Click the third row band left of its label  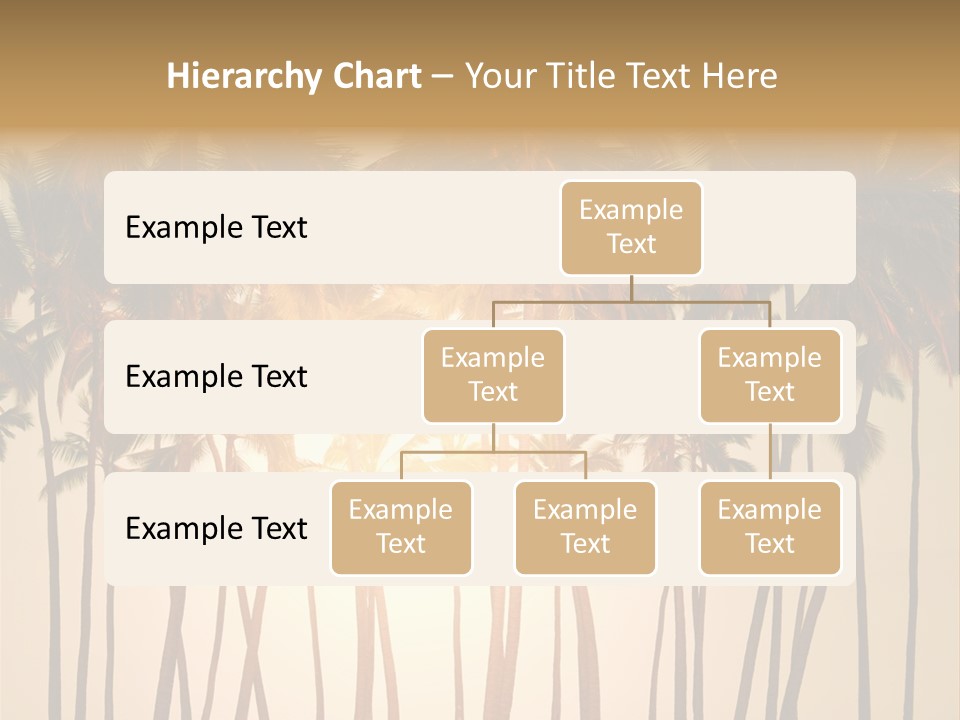114,528
